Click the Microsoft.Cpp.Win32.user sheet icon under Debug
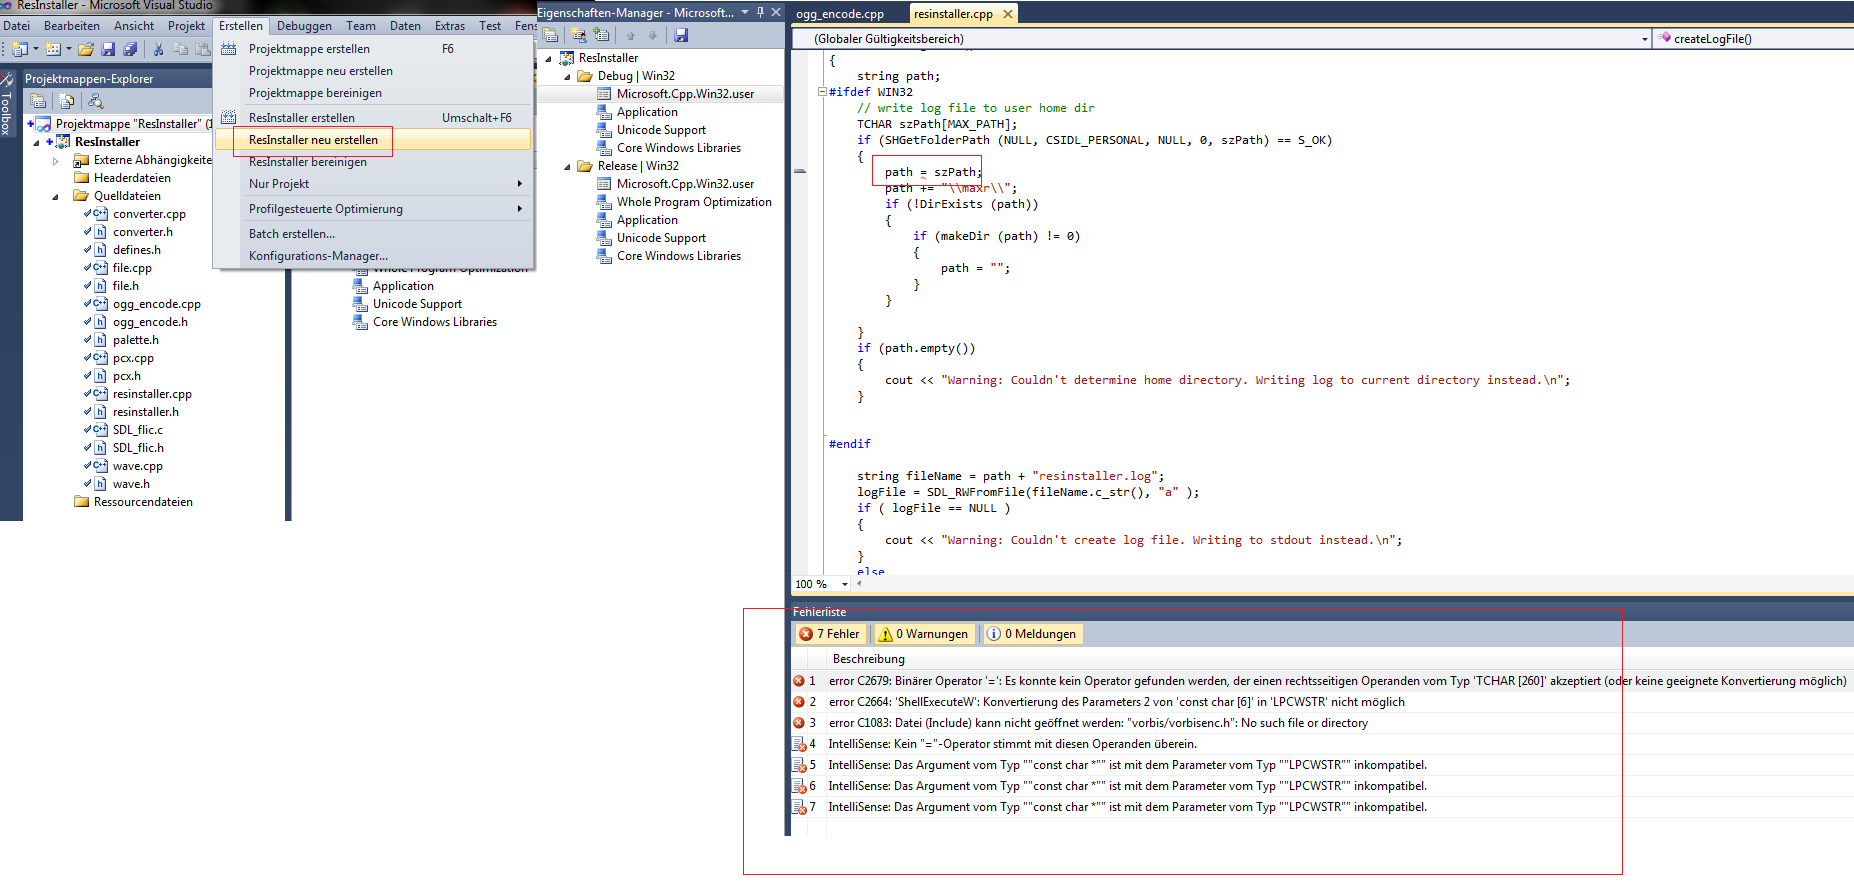The height and width of the screenshot is (884, 1854). [604, 94]
